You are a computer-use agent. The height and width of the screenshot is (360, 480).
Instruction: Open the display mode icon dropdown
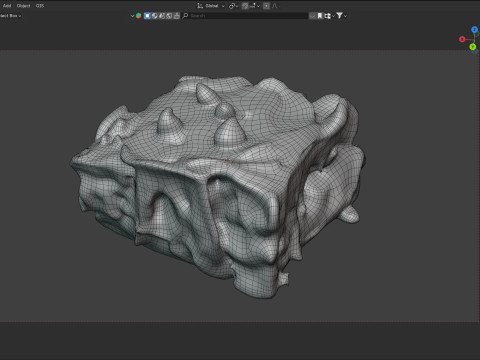point(329,16)
